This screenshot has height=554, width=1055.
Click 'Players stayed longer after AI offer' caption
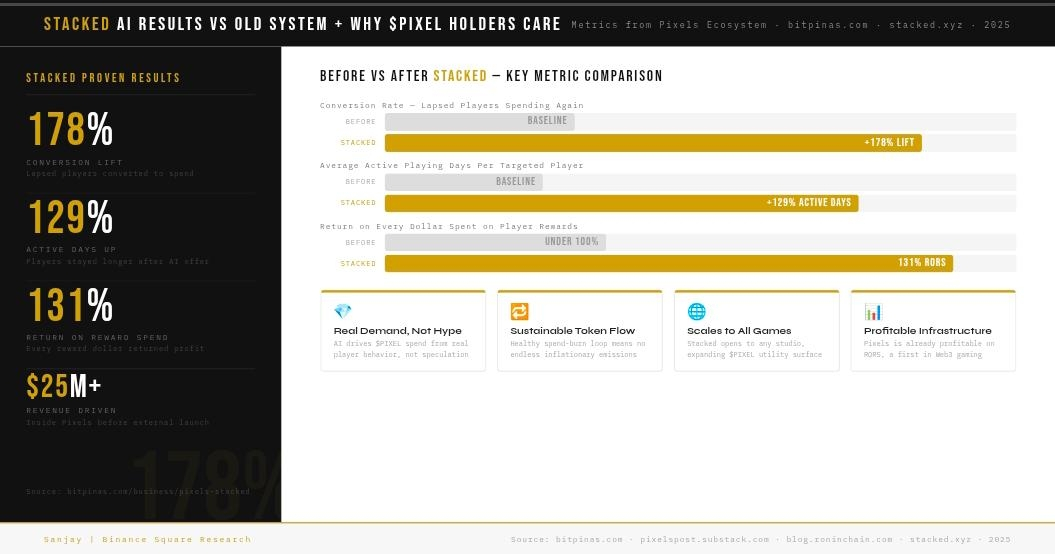(117, 261)
